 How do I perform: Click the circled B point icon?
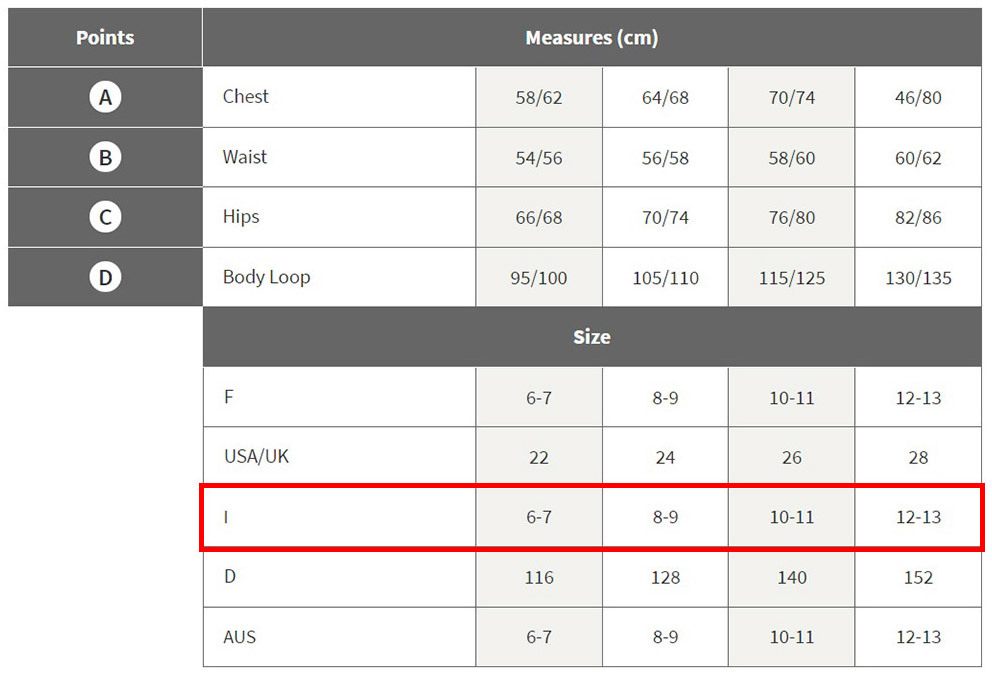105,157
